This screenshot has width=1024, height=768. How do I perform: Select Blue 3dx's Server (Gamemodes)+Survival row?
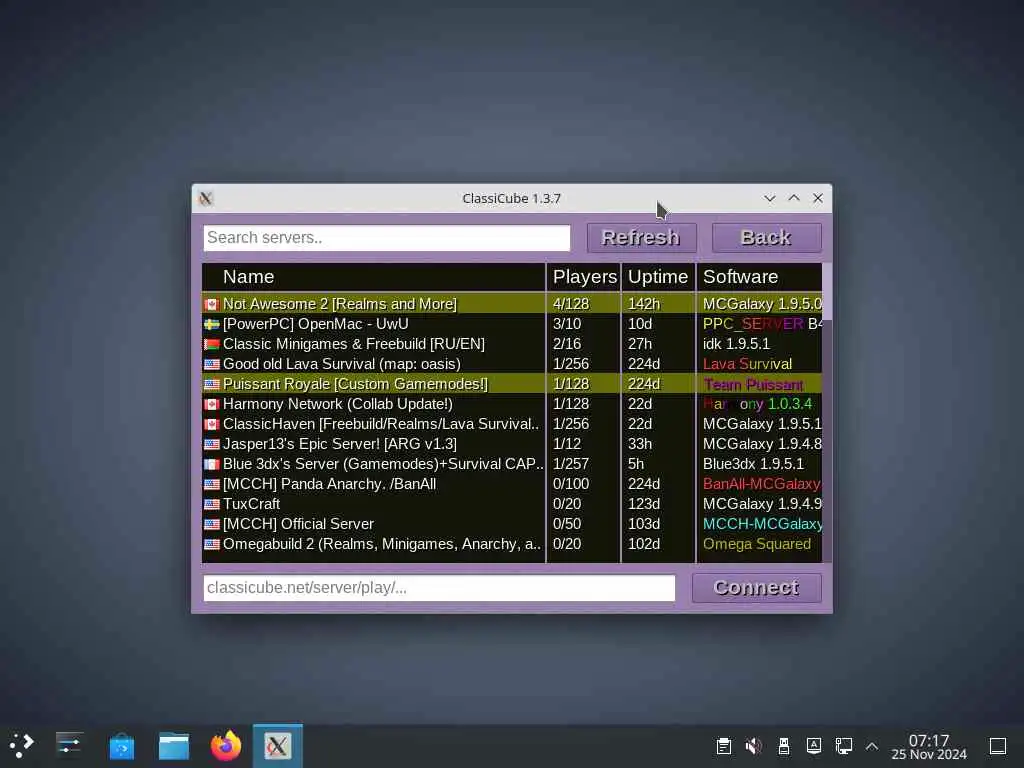click(x=512, y=464)
